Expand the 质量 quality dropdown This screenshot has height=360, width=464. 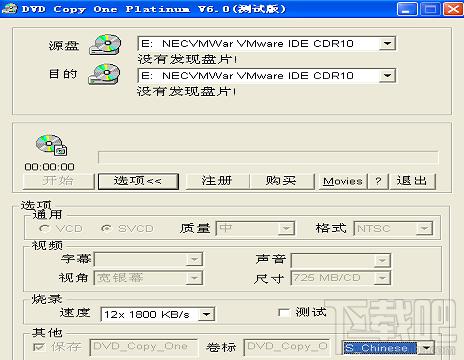pos(286,229)
